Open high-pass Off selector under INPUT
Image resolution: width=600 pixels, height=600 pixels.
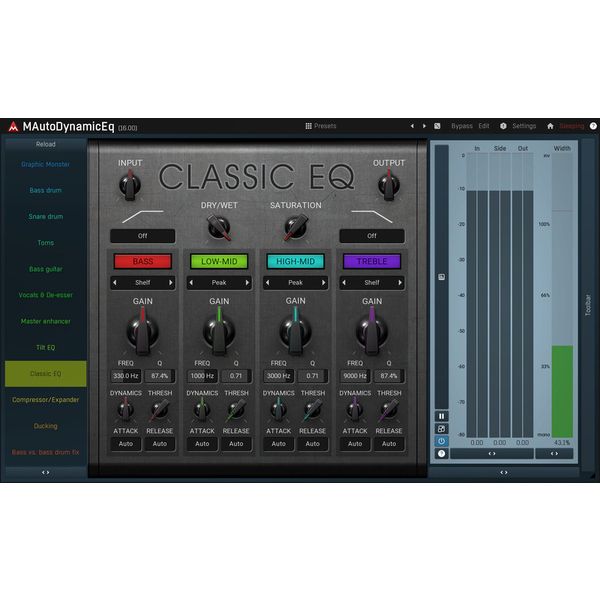point(142,236)
